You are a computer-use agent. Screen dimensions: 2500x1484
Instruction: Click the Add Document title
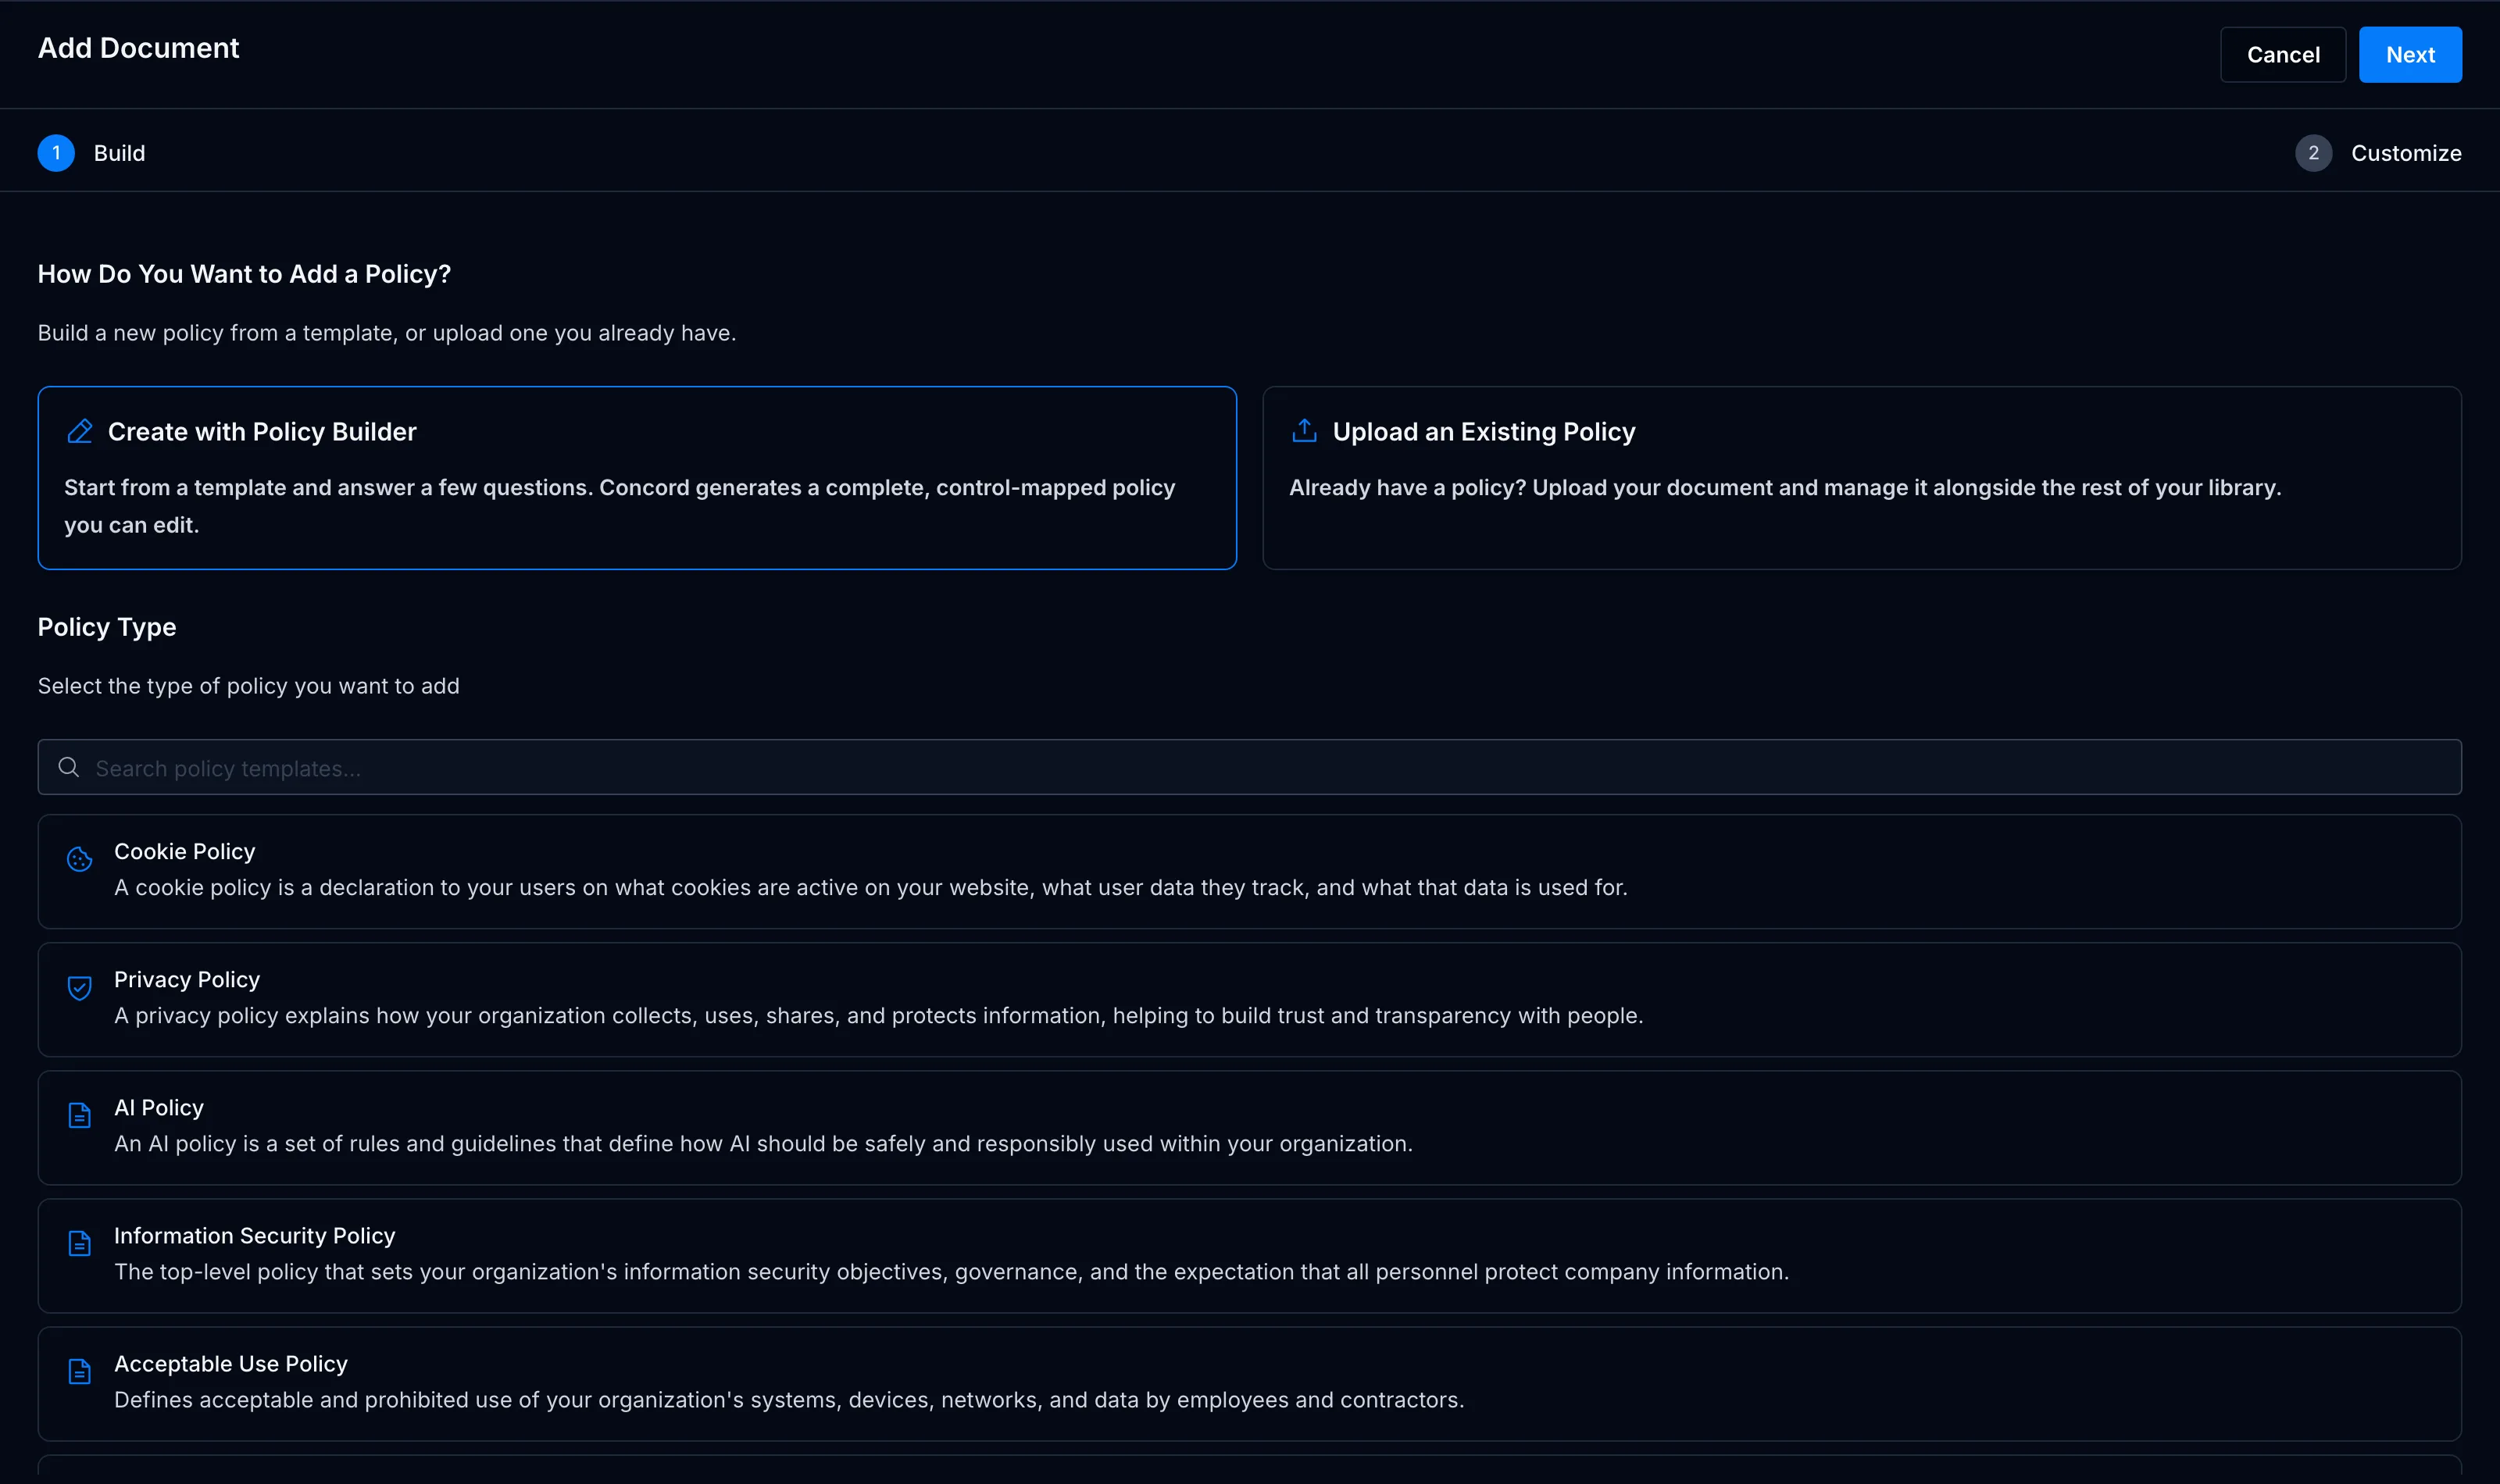(138, 48)
